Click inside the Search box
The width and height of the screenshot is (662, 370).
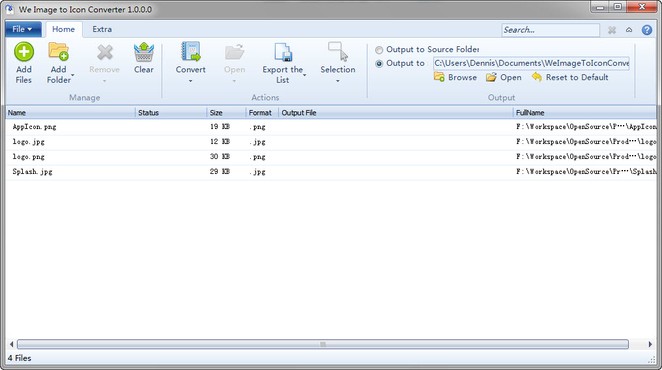coord(551,30)
